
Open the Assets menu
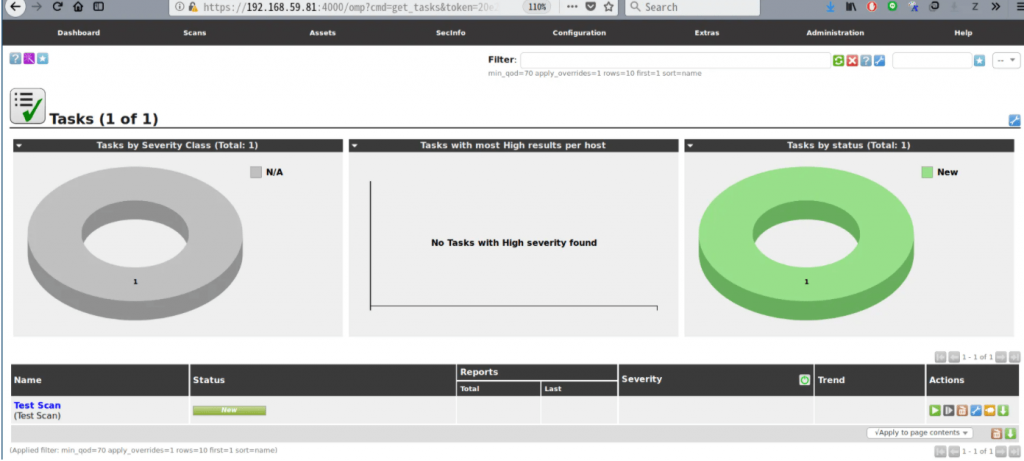tap(323, 33)
